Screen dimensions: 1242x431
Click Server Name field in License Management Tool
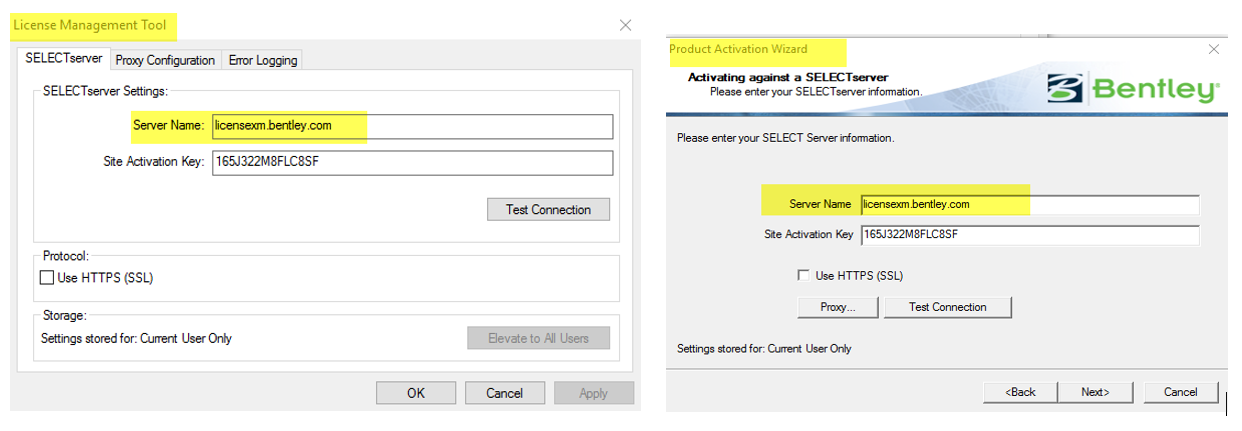[412, 126]
